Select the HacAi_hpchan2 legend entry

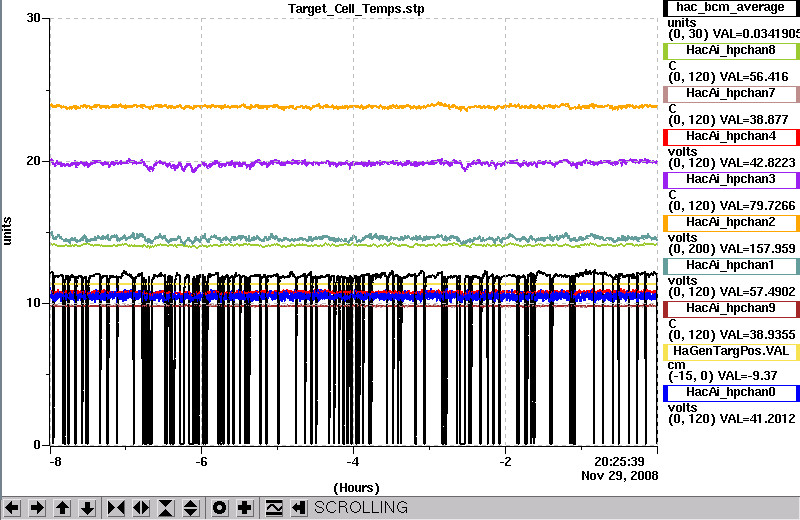[731, 222]
